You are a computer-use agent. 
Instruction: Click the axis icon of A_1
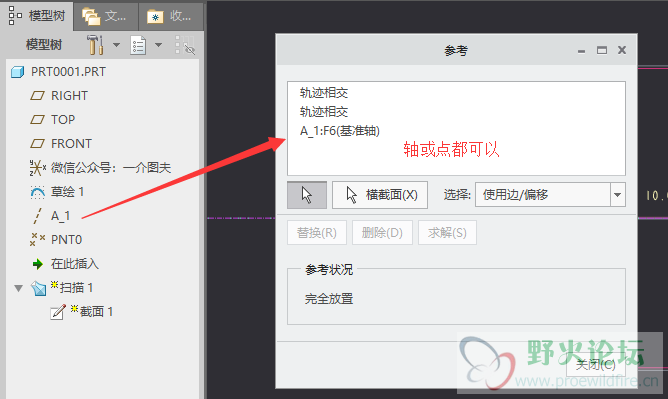click(x=37, y=216)
